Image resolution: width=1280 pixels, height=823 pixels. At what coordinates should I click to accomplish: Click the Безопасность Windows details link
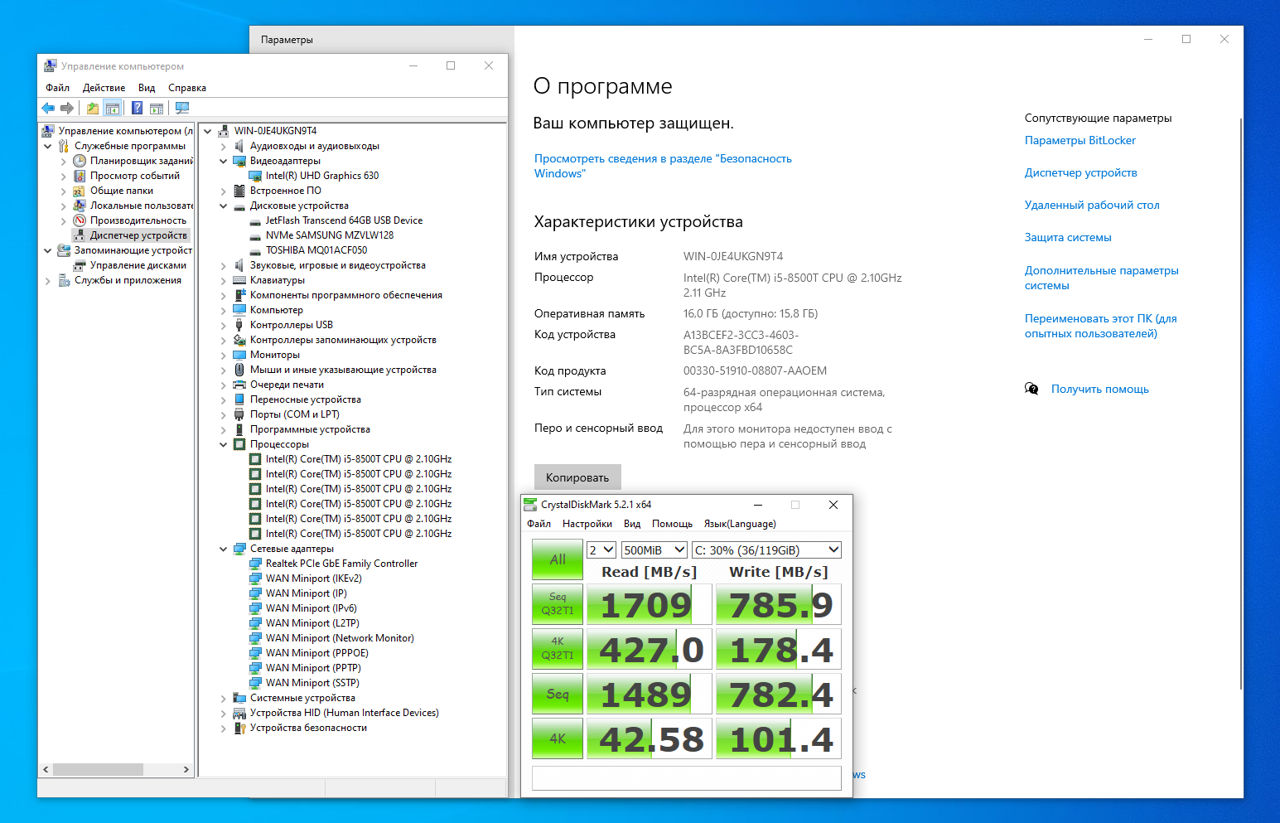pyautogui.click(x=663, y=166)
